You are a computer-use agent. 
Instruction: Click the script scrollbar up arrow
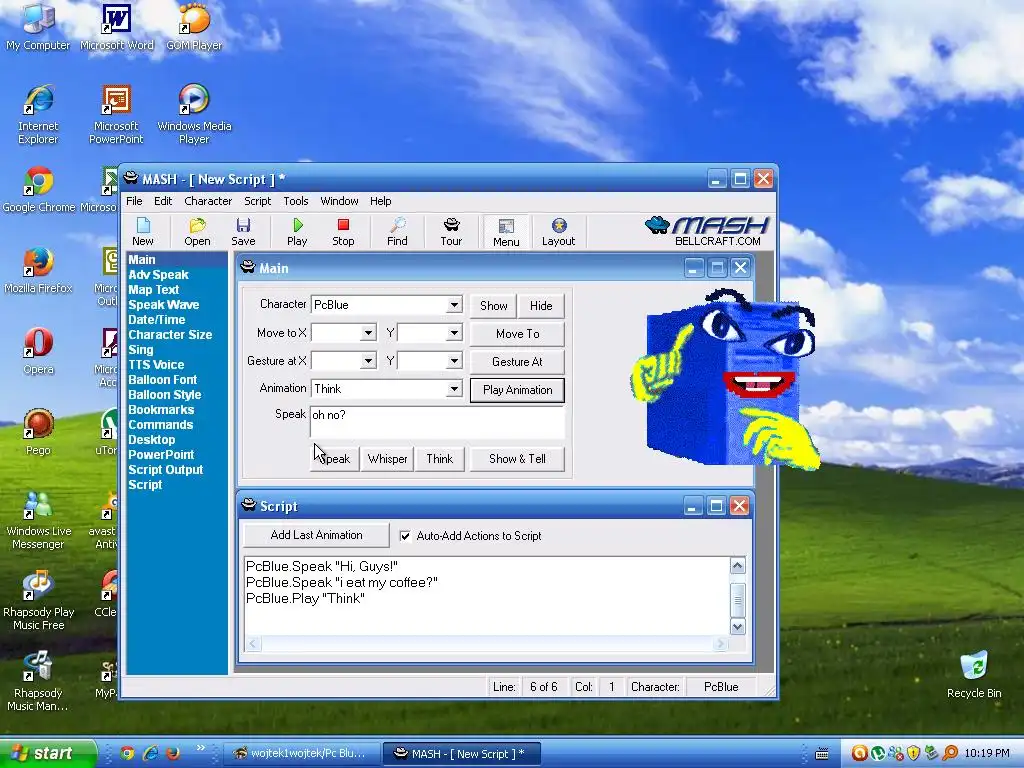[737, 566]
